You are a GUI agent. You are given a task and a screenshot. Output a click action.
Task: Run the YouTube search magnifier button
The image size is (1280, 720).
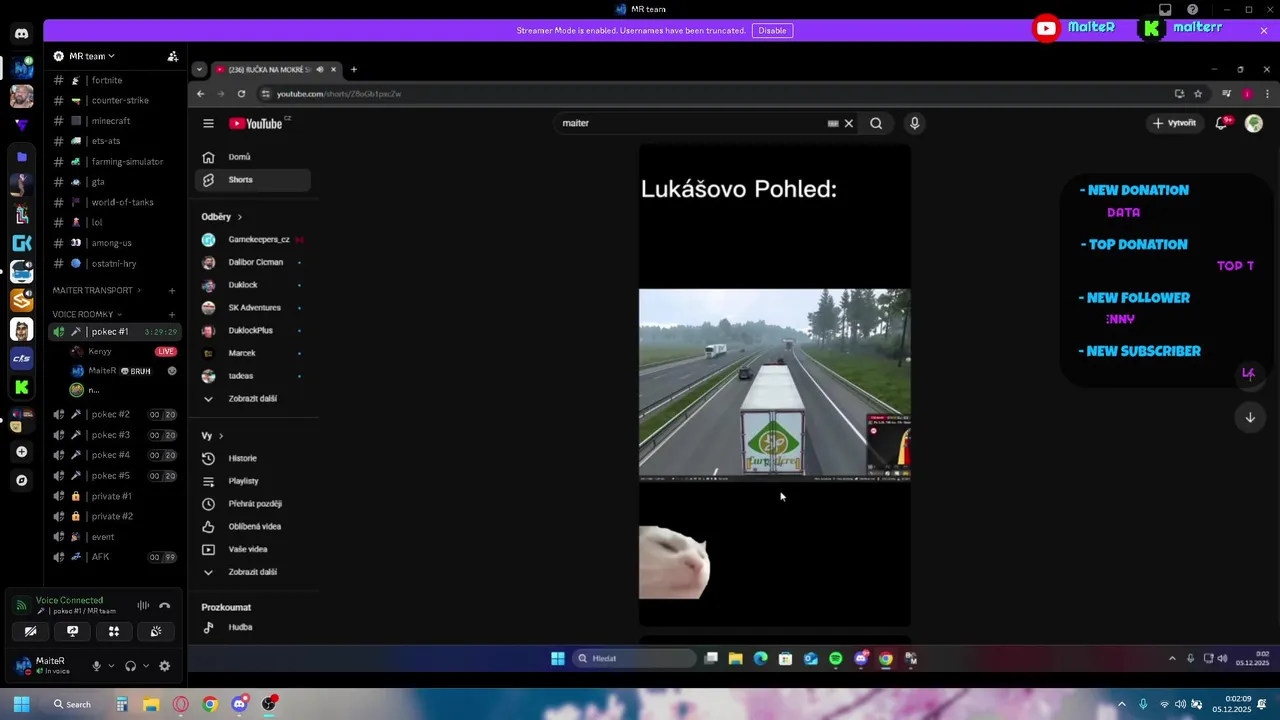[876, 123]
